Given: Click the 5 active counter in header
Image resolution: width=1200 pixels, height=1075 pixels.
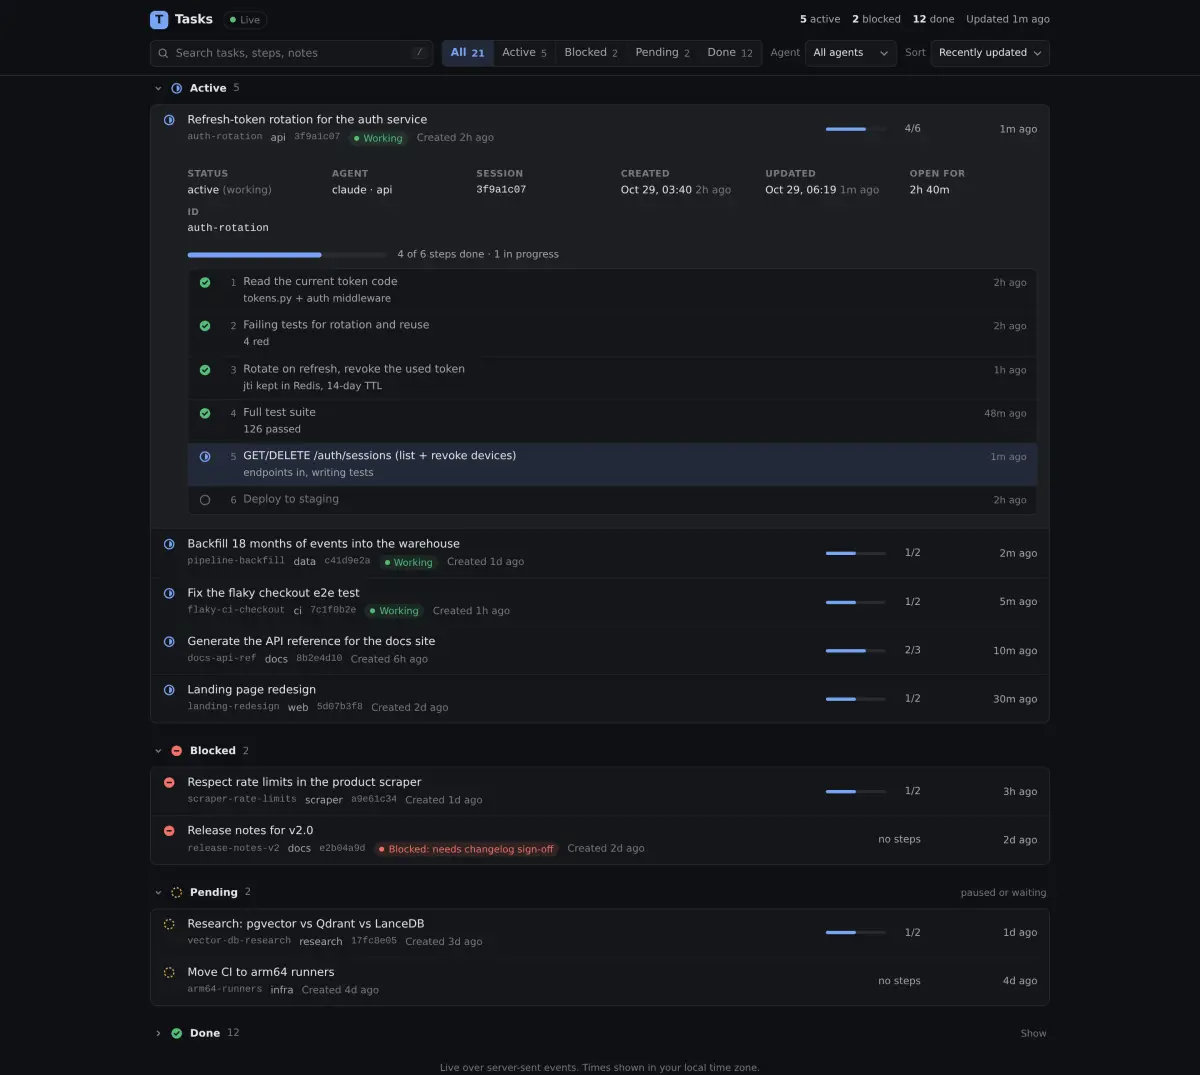Looking at the screenshot, I should pos(820,19).
